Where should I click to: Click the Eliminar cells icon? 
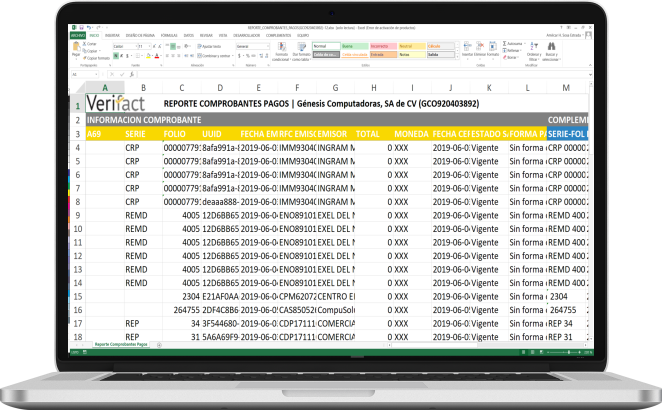pyautogui.click(x=480, y=46)
